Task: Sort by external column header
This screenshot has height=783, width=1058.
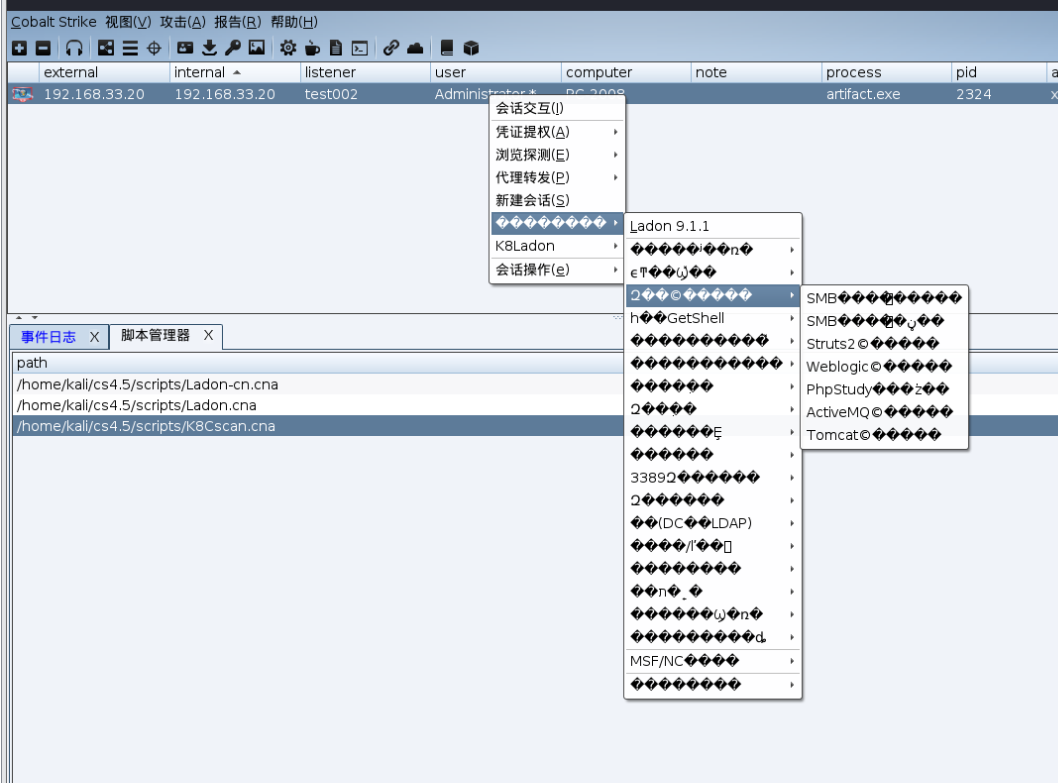Action: pyautogui.click(x=104, y=72)
